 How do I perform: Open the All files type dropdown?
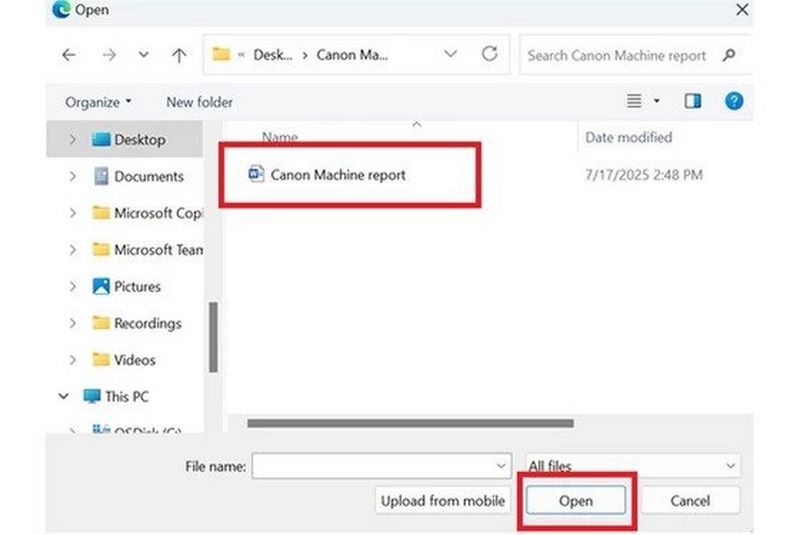click(x=633, y=466)
